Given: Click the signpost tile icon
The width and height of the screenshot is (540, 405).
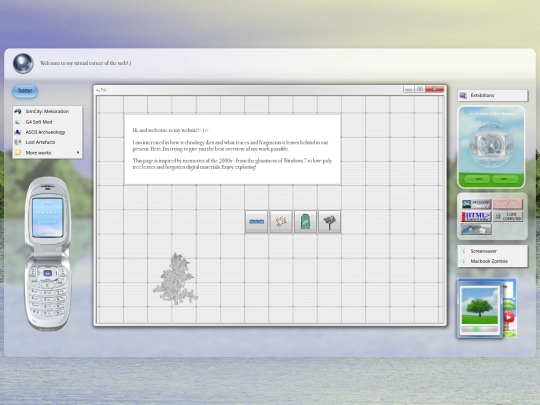Looking at the screenshot, I should click(330, 221).
